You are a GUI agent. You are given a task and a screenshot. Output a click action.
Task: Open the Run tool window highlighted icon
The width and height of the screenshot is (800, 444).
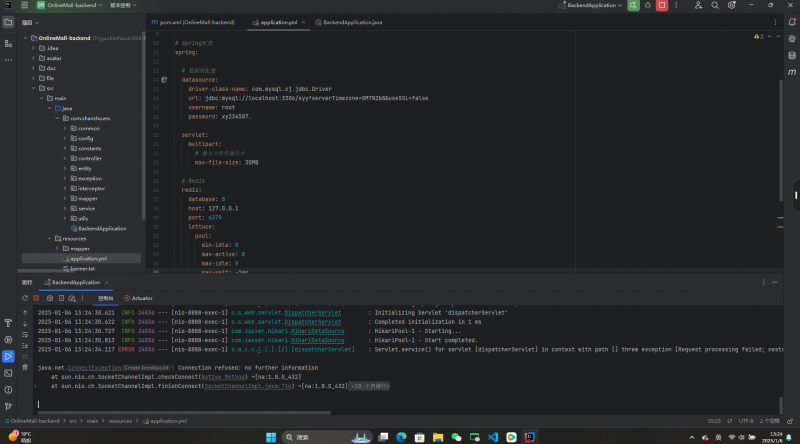coord(8,356)
